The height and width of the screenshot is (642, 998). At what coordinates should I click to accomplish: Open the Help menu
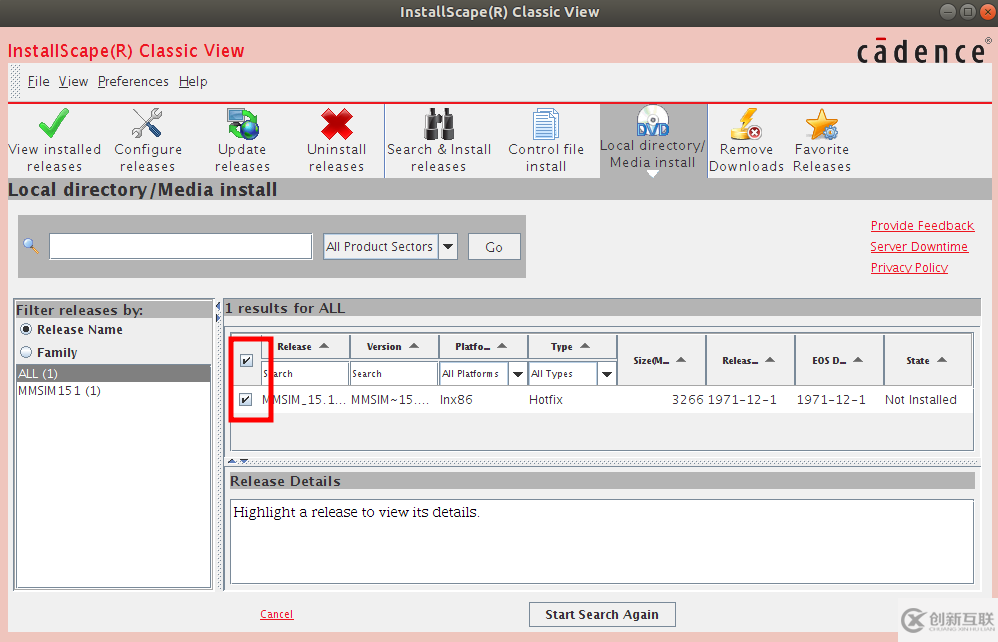coord(193,81)
